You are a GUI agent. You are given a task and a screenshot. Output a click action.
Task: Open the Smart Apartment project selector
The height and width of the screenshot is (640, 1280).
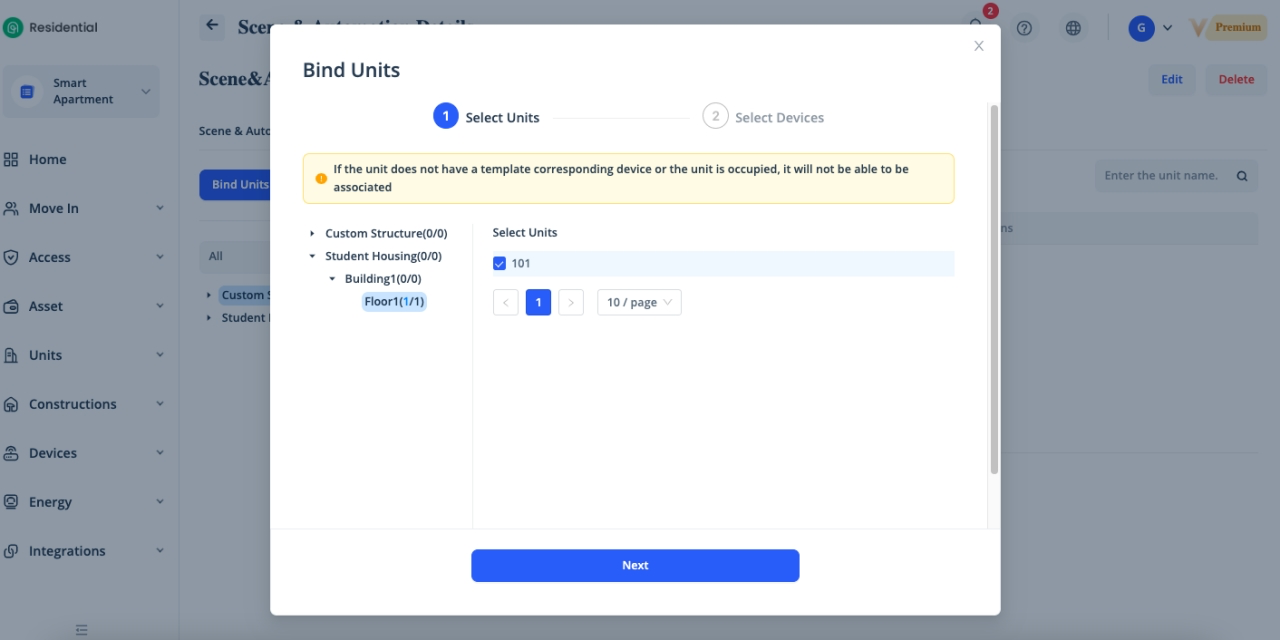(x=84, y=92)
